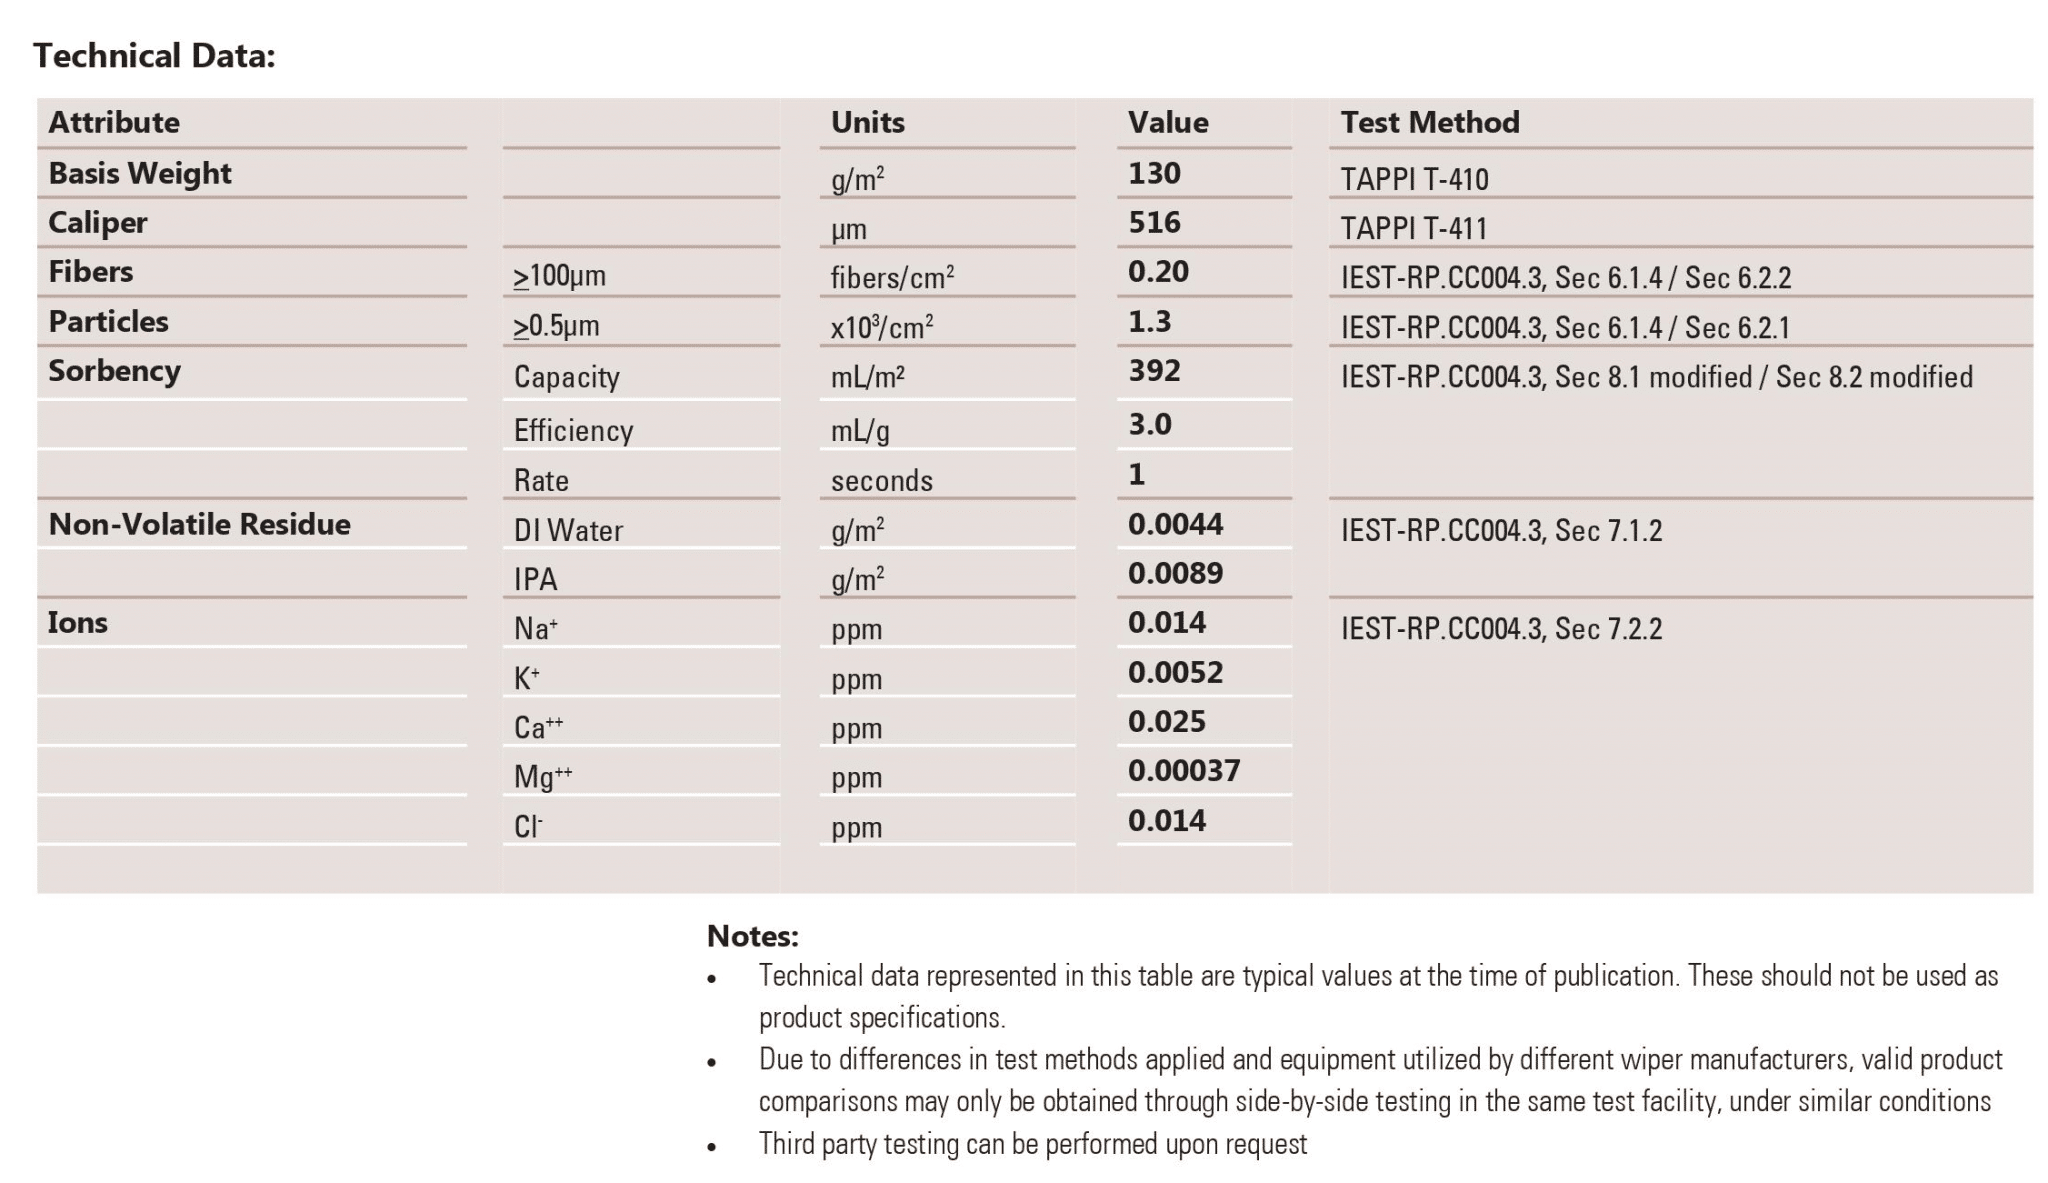Select the Mg++ value 0.00037

click(1183, 770)
